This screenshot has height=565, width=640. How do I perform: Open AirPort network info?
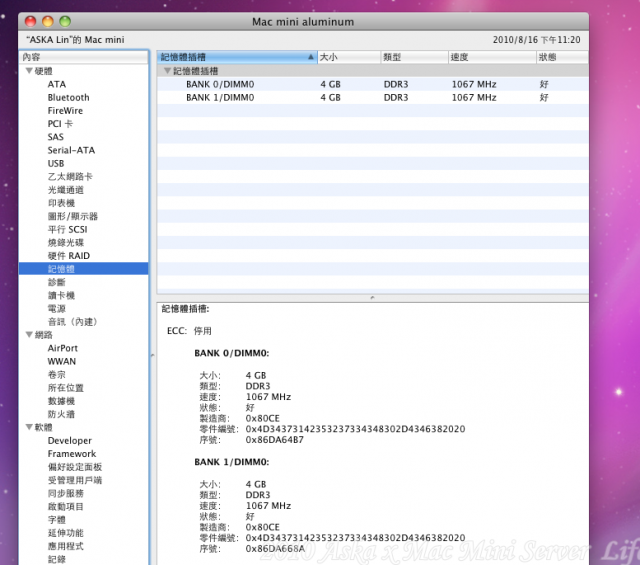tap(62, 348)
